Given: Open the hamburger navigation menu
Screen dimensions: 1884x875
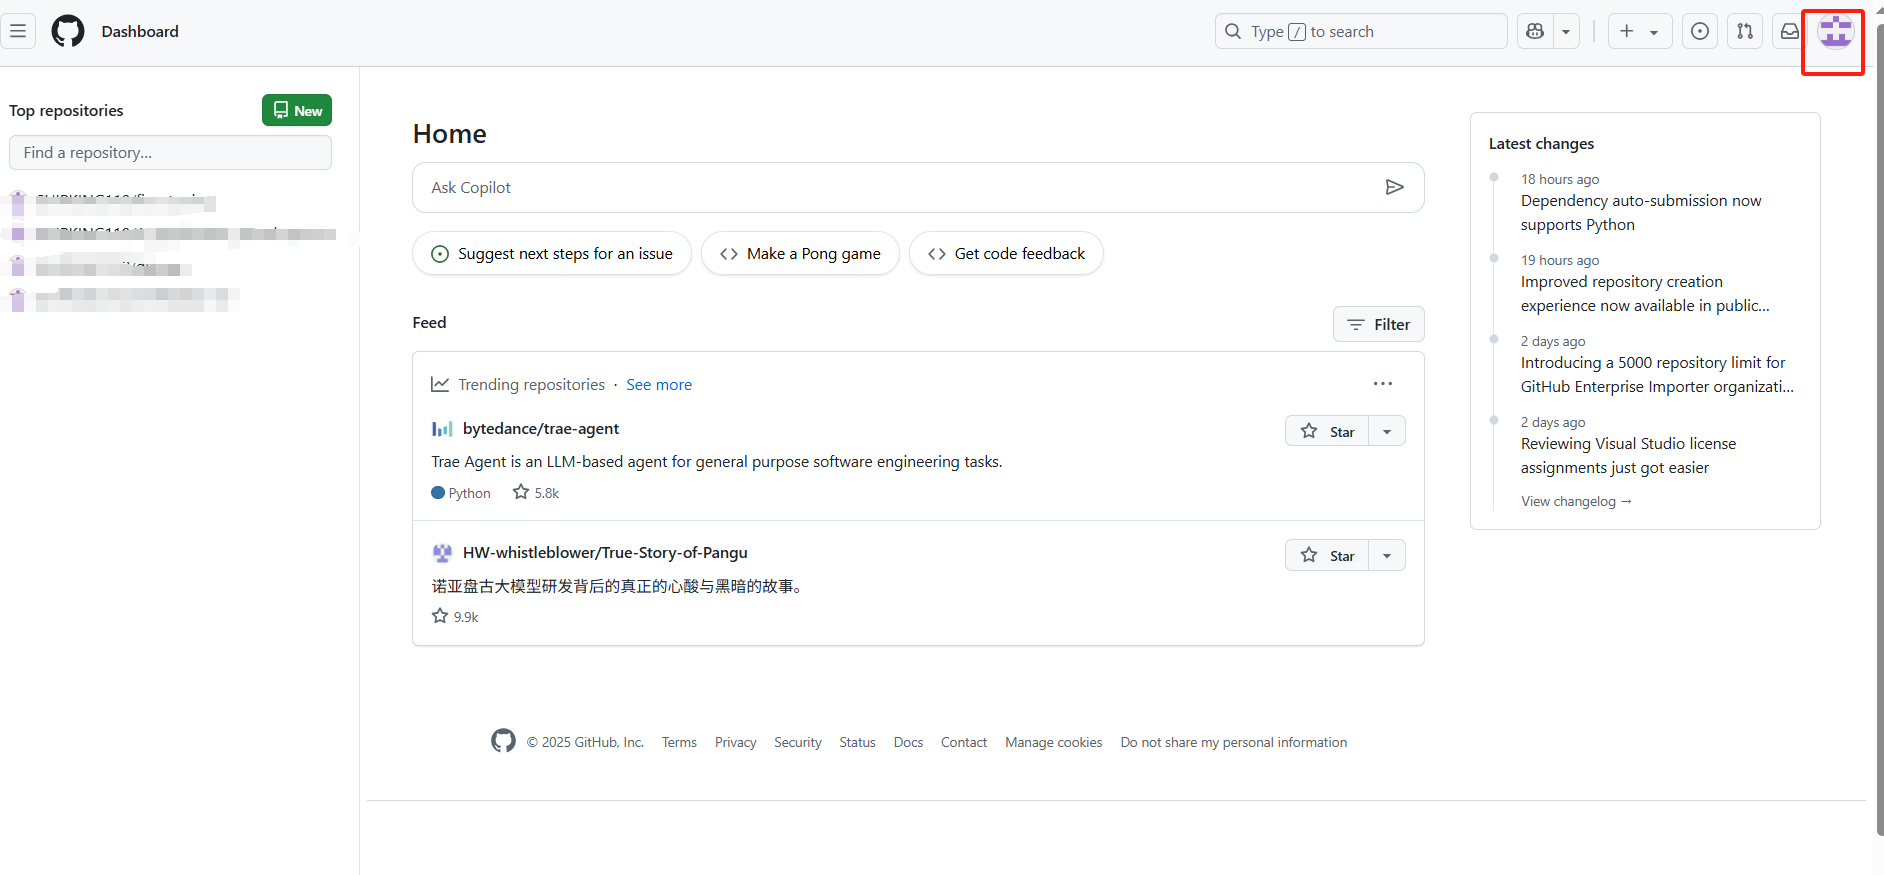Looking at the screenshot, I should (x=18, y=31).
